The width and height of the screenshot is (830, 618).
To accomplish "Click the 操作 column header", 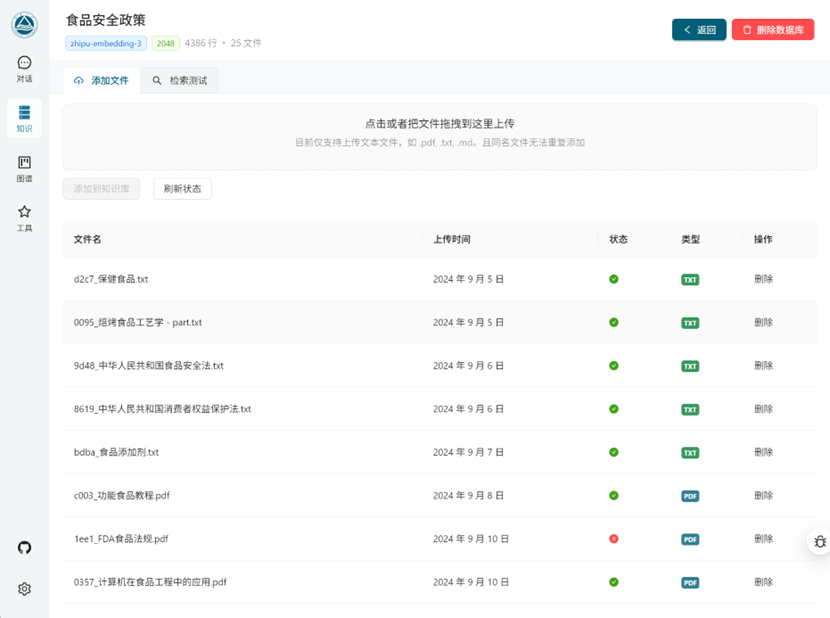I will [763, 239].
